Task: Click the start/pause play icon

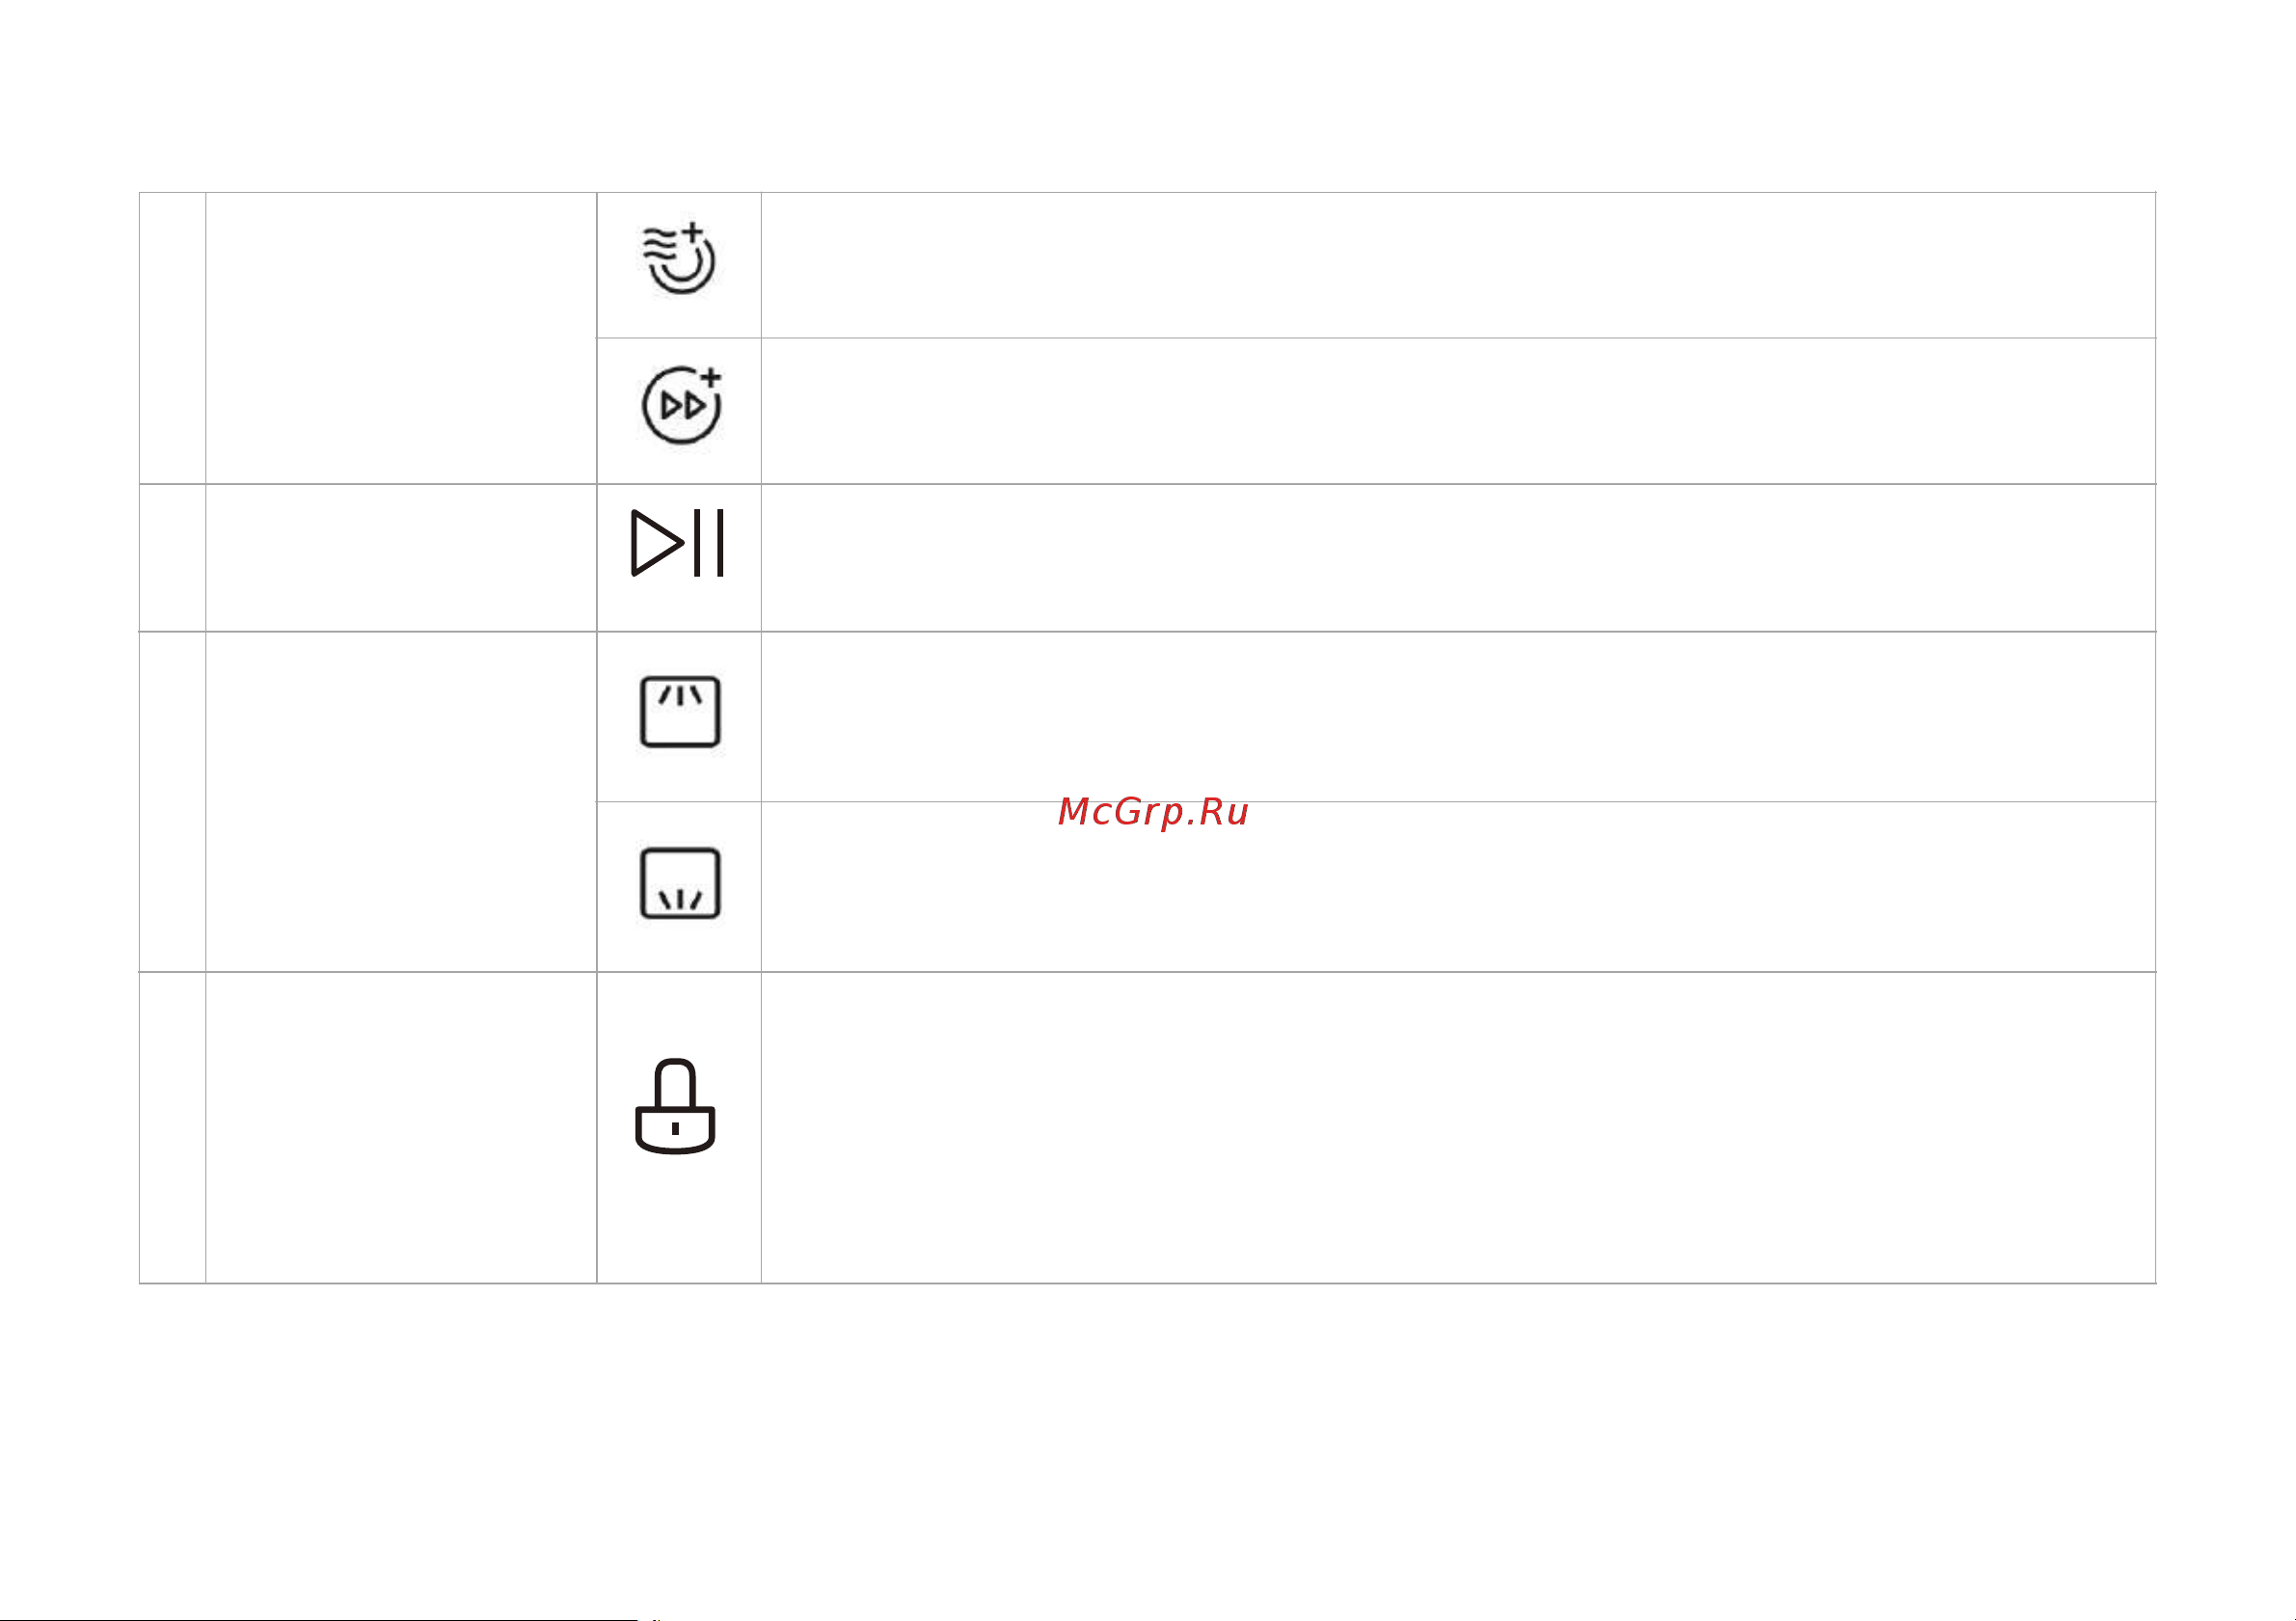Action: [678, 543]
